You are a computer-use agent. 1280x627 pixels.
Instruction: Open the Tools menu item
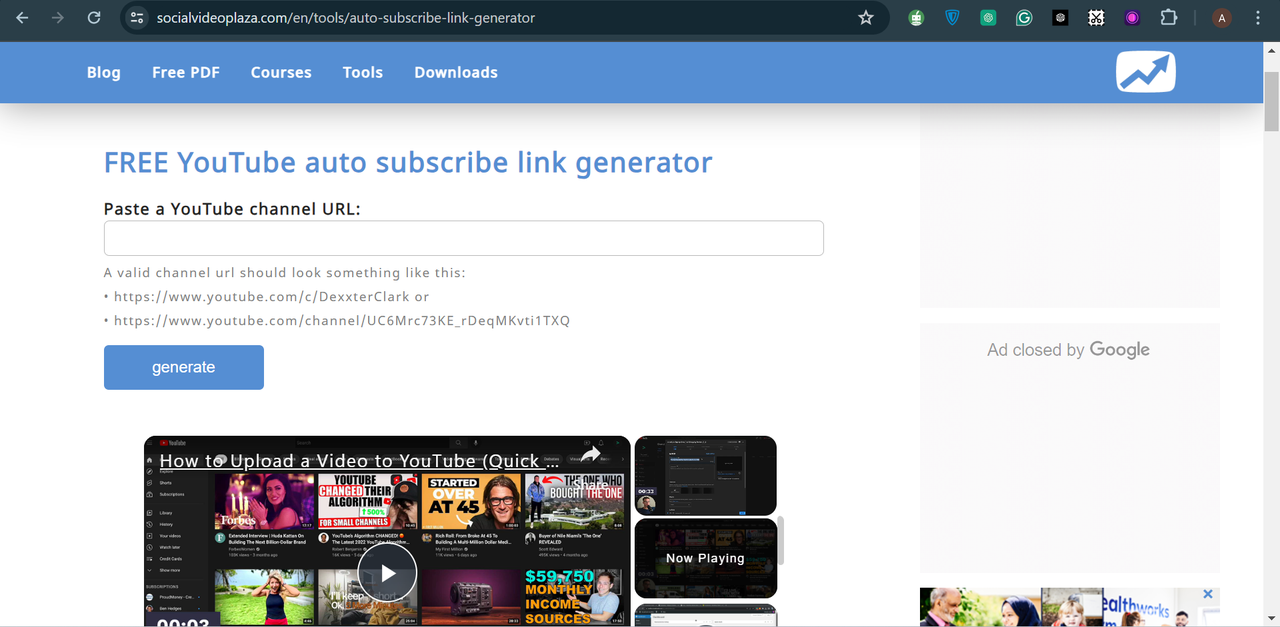tap(363, 72)
